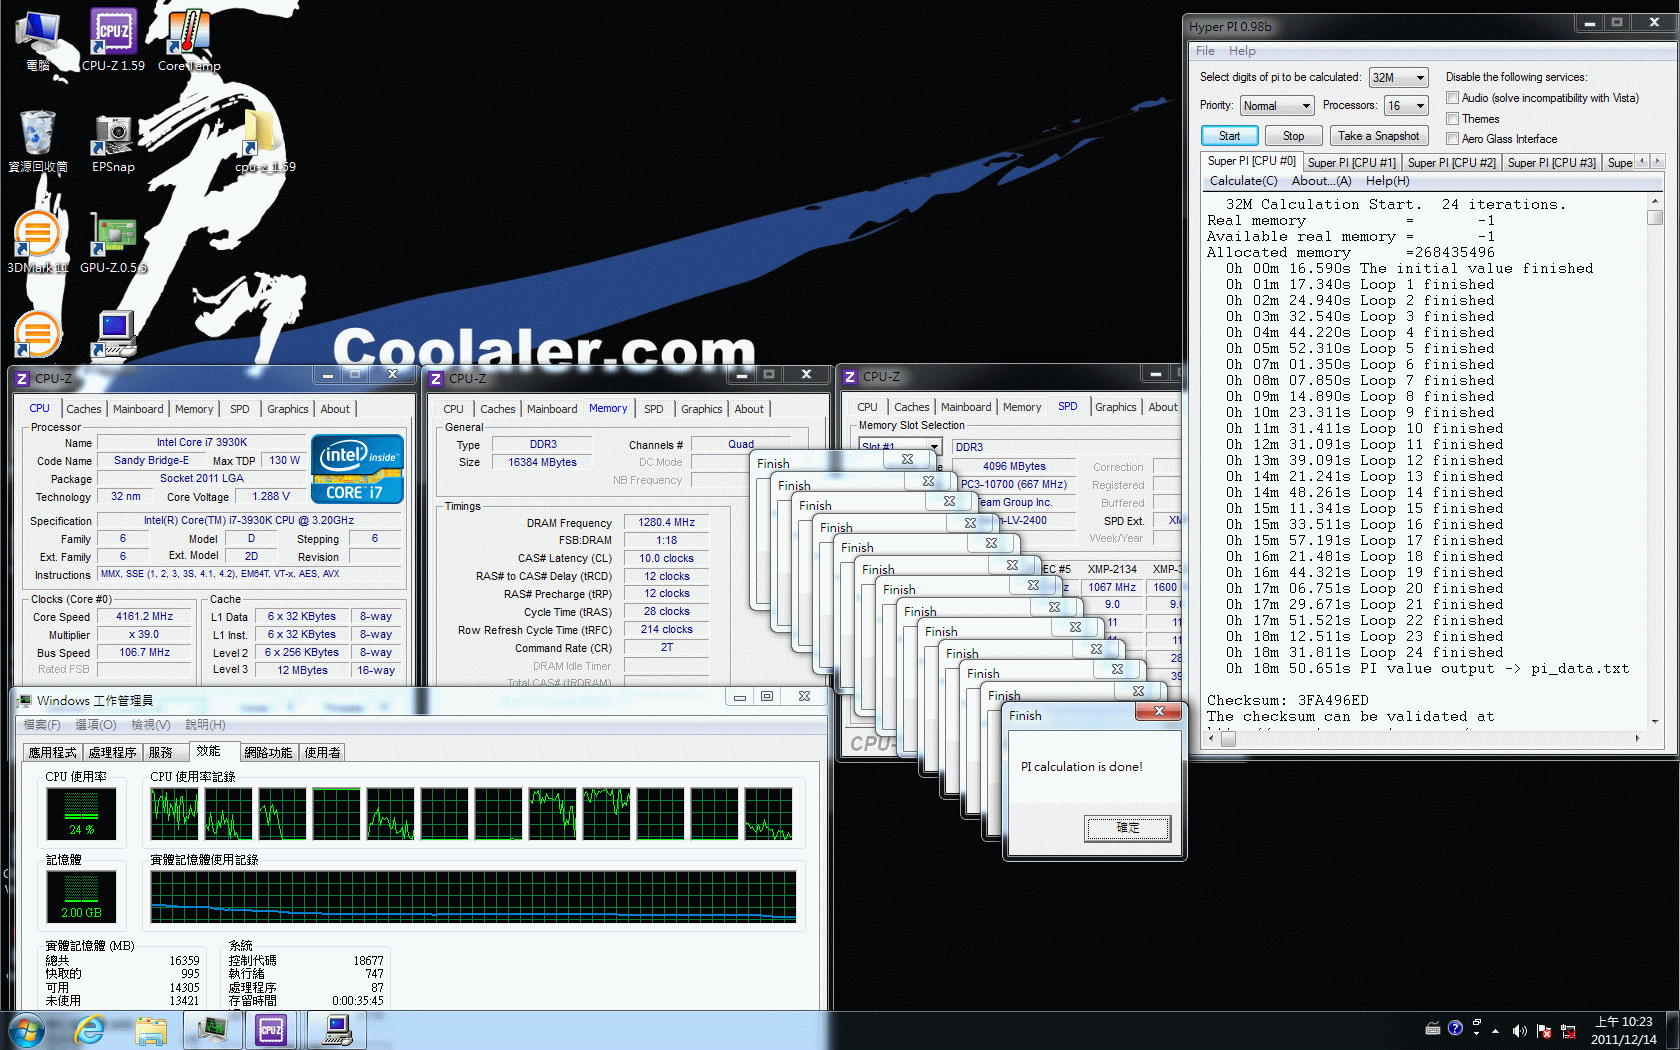The width and height of the screenshot is (1680, 1050).
Task: Open SPD tab in the CPU-Z Memory window
Action: 653,409
